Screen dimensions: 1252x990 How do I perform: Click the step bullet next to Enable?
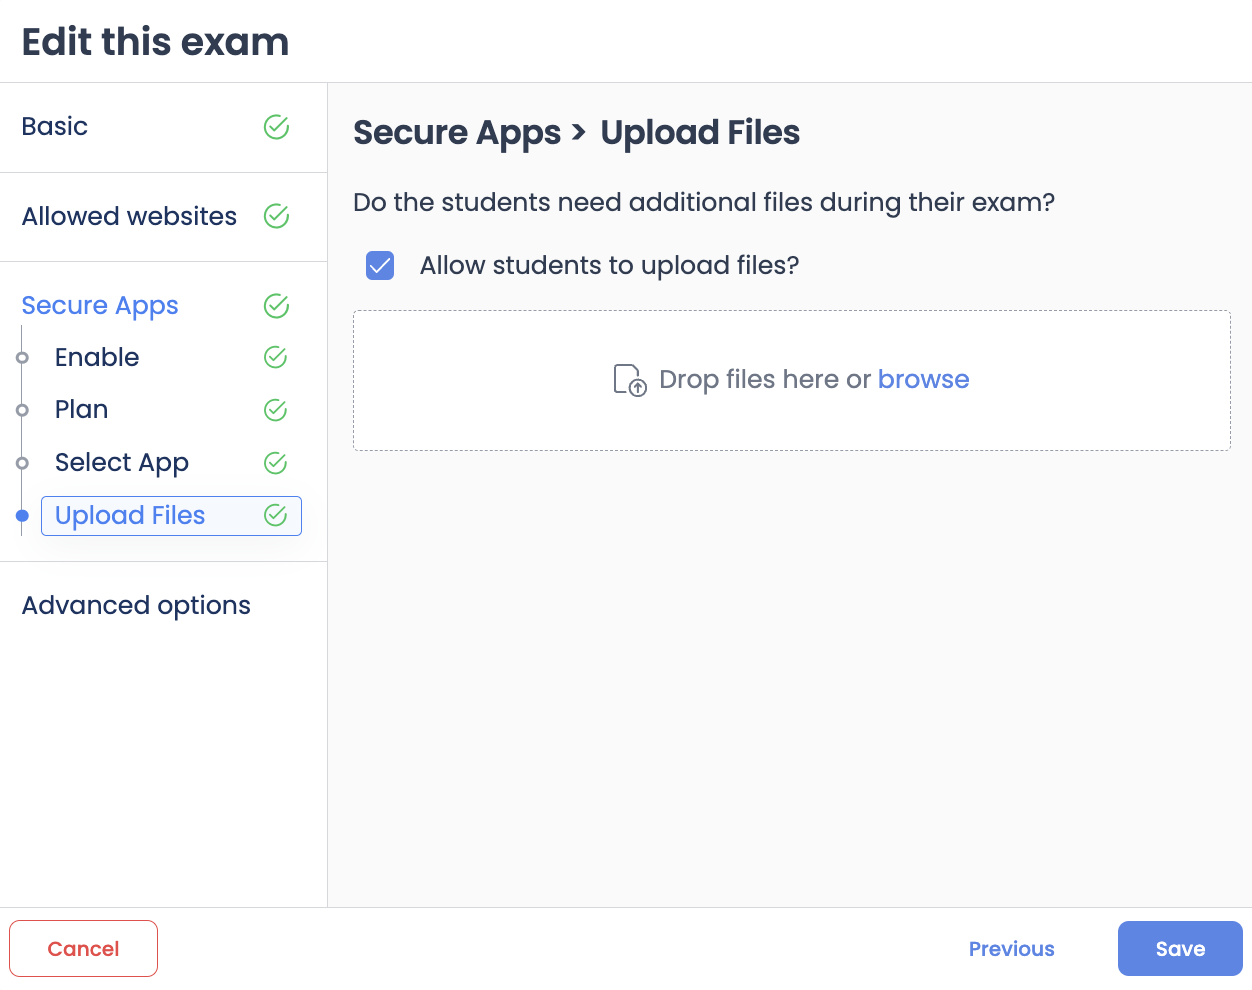coord(22,357)
